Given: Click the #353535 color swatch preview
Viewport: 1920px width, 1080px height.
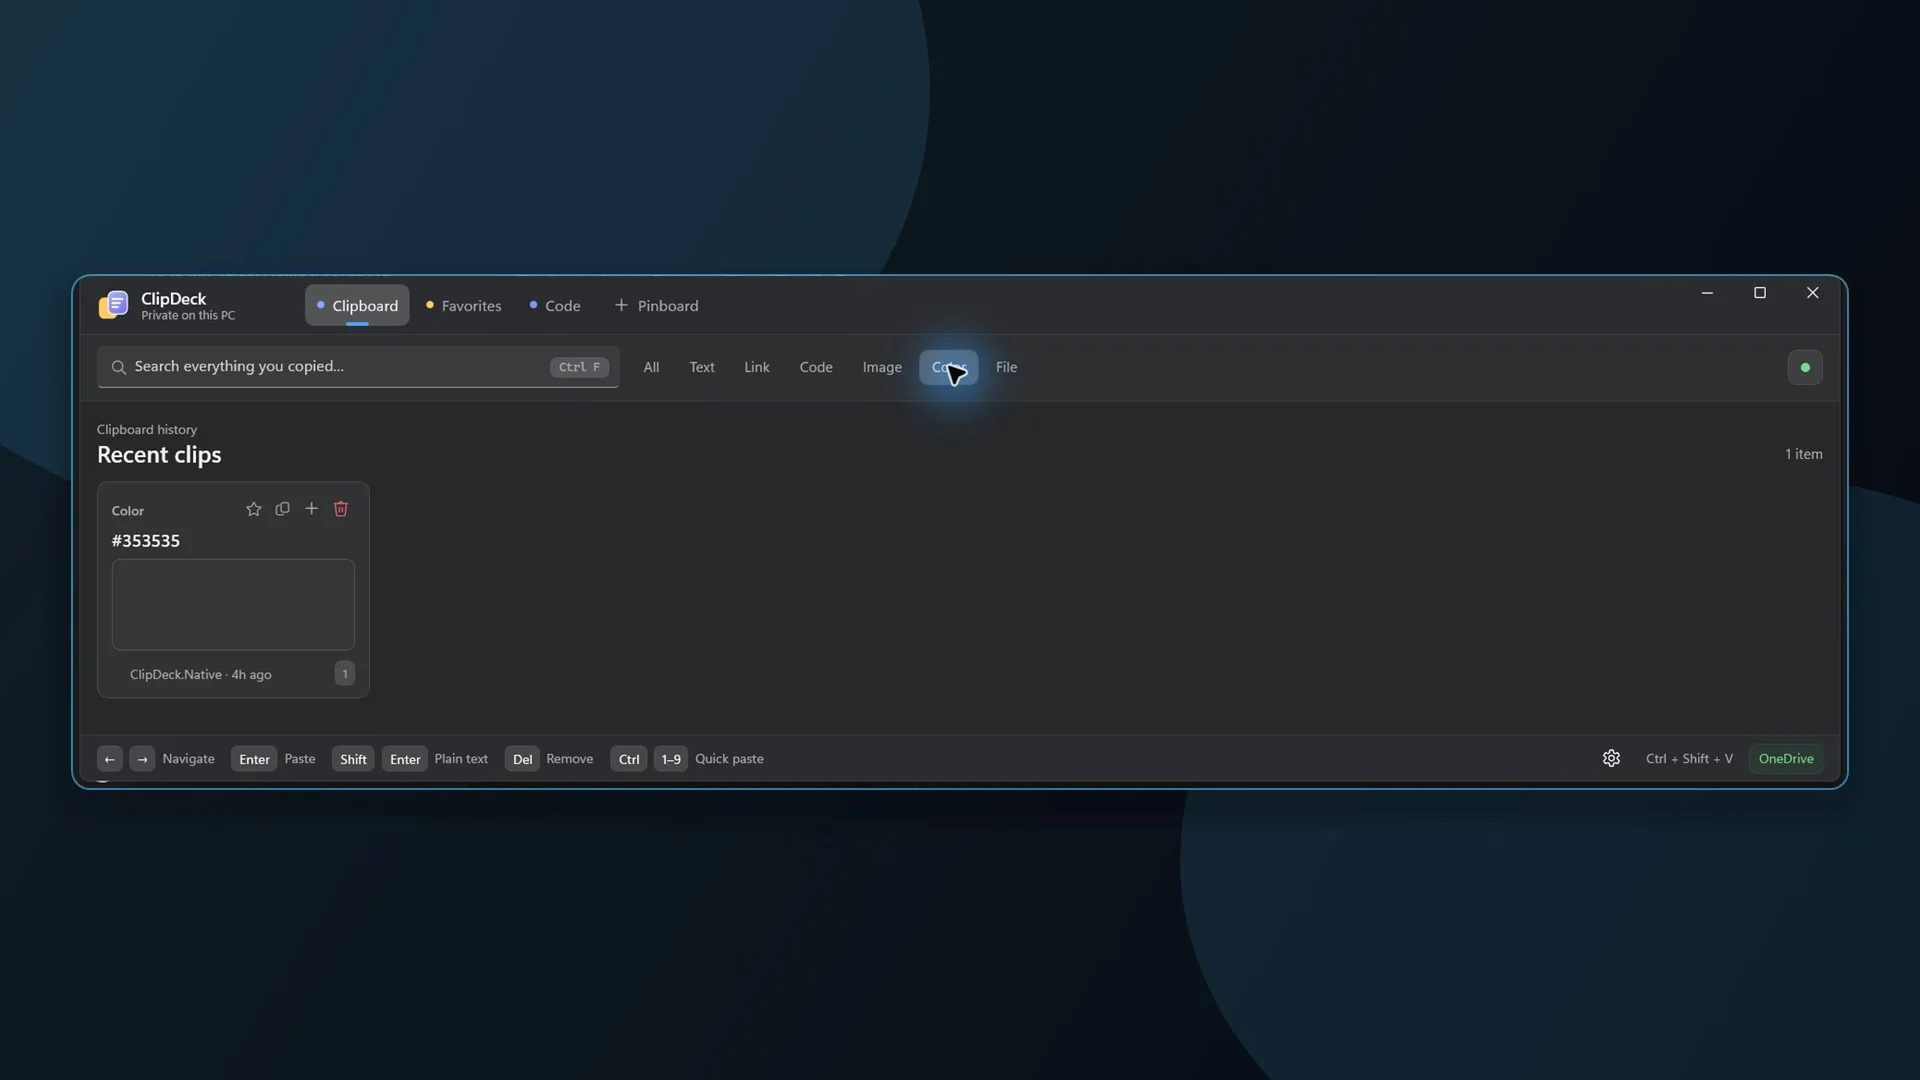Looking at the screenshot, I should [233, 604].
